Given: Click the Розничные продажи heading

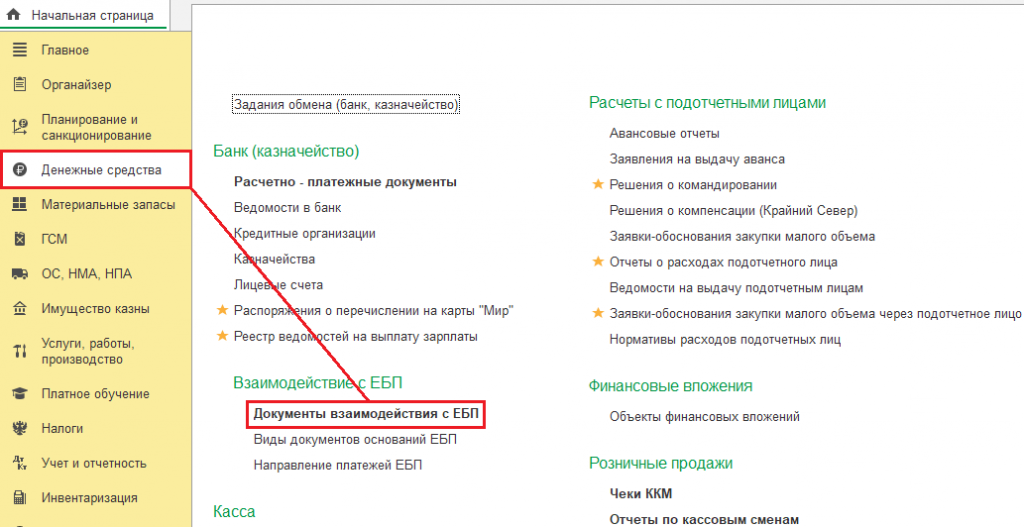Looking at the screenshot, I should click(x=661, y=463).
